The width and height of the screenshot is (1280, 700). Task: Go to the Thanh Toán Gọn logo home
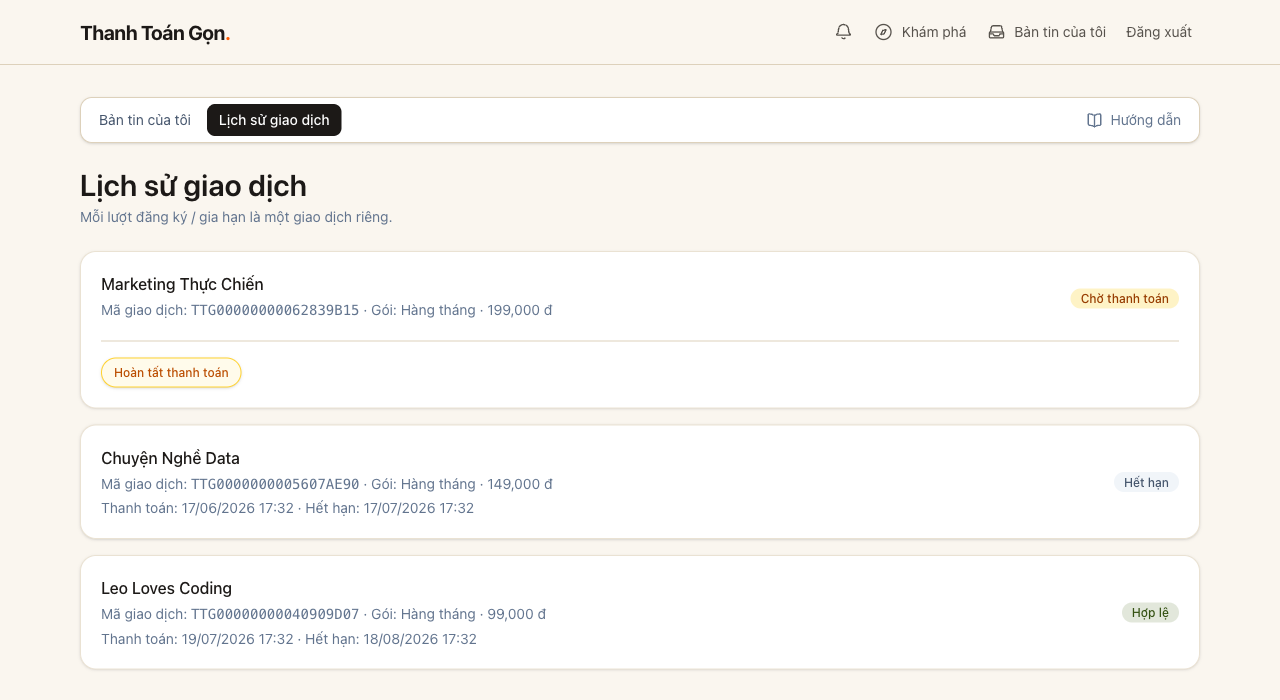pos(155,33)
